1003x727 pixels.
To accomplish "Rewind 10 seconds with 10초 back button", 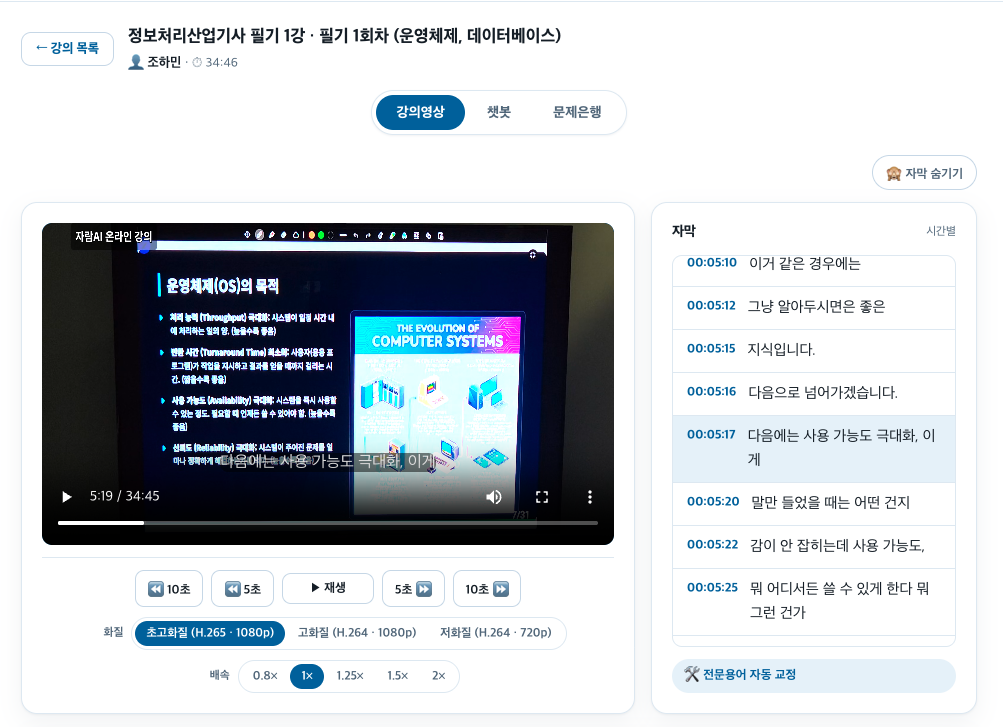I will (169, 589).
